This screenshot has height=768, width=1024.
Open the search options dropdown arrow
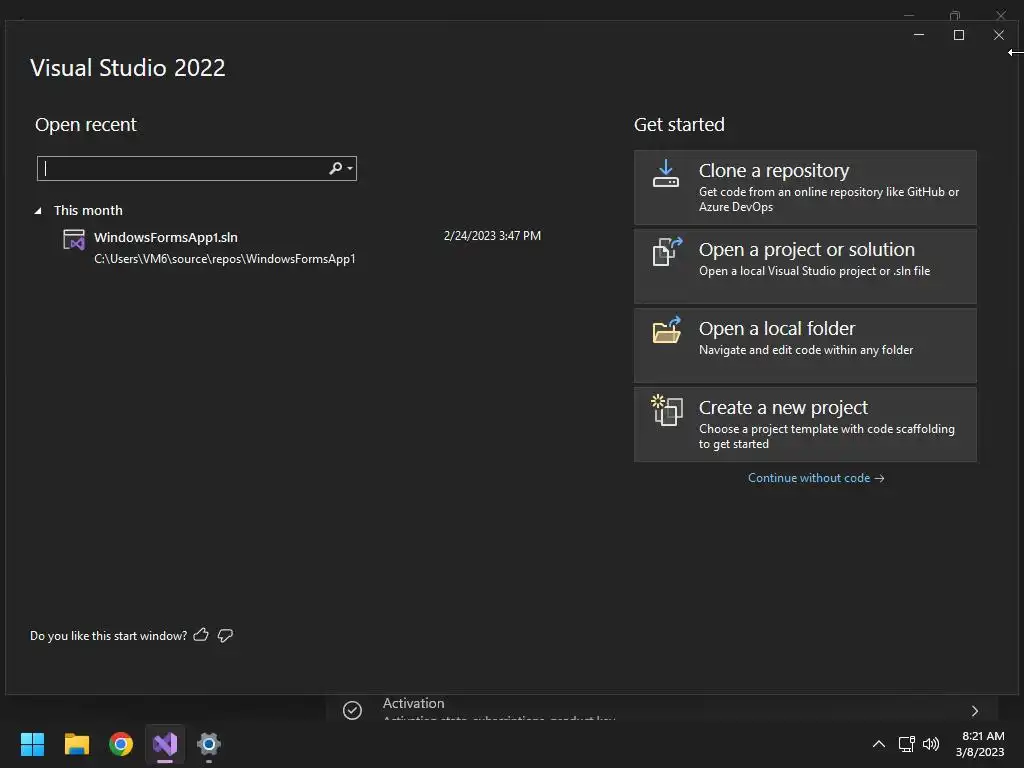[x=350, y=168]
